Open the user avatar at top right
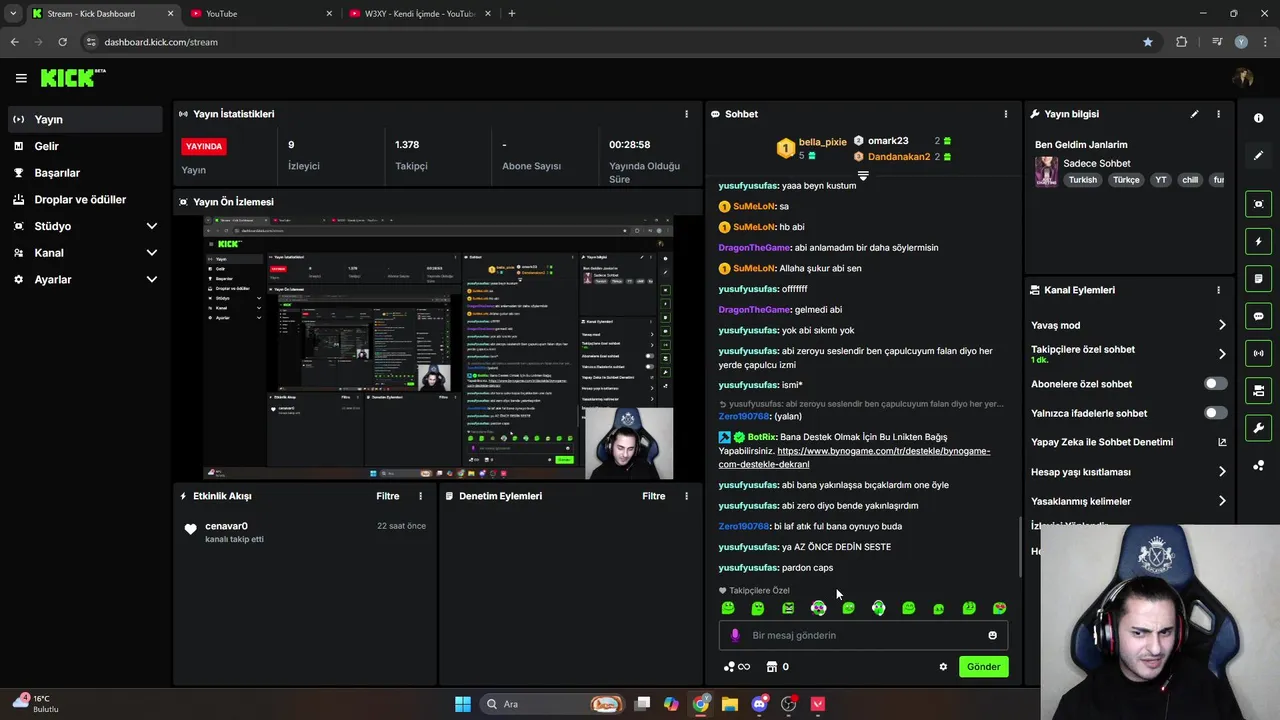1280x720 pixels. (1243, 78)
